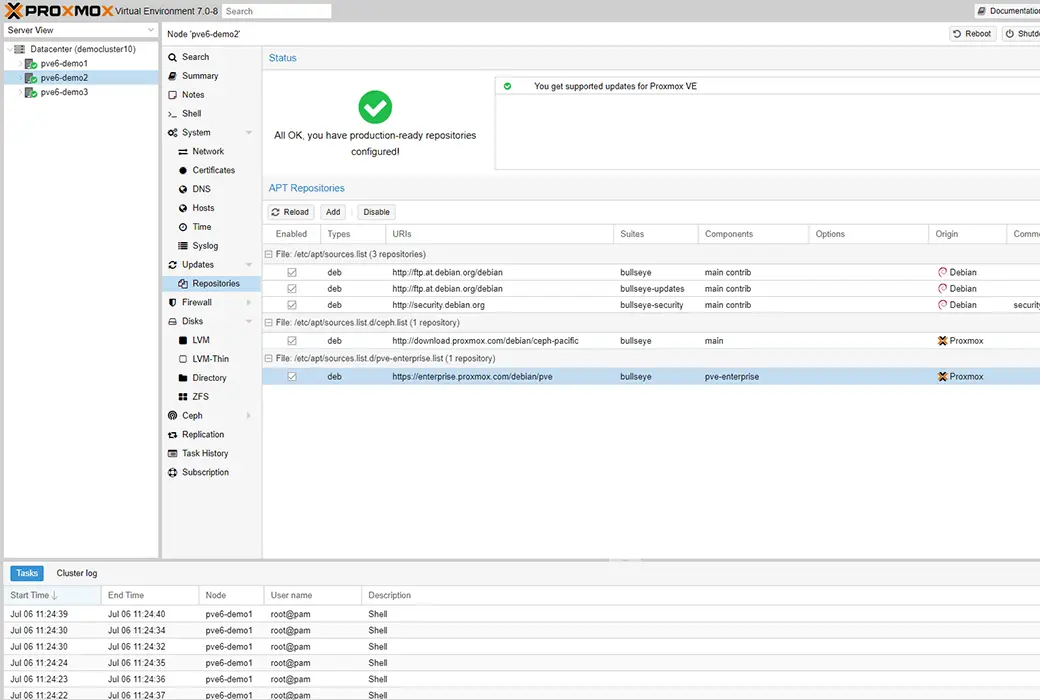Click the LVM square icon
1040x700 pixels.
pyautogui.click(x=183, y=340)
